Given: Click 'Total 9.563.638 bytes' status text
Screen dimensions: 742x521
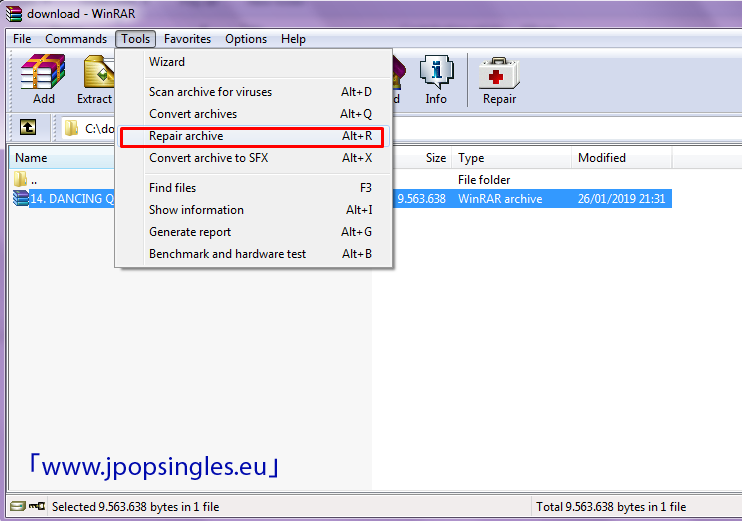Looking at the screenshot, I should point(611,507).
